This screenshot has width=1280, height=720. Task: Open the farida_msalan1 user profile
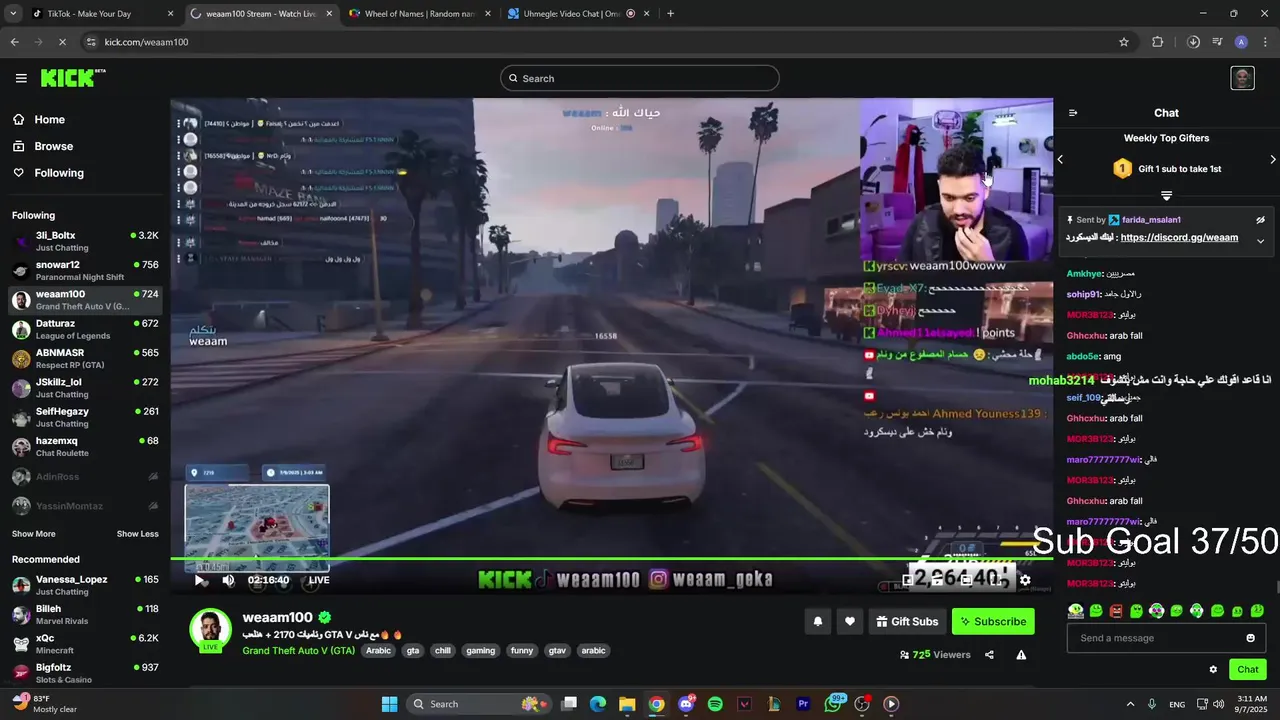1151,220
